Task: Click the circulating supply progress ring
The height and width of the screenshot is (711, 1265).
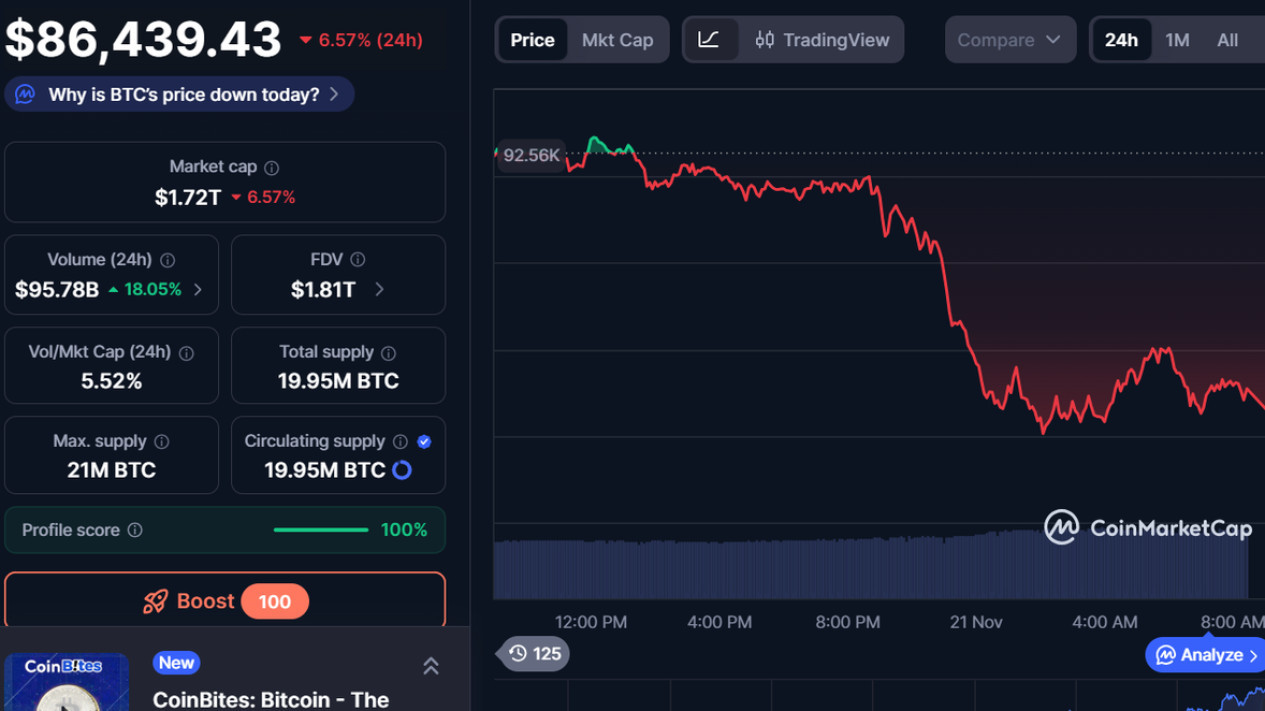Action: 402,470
